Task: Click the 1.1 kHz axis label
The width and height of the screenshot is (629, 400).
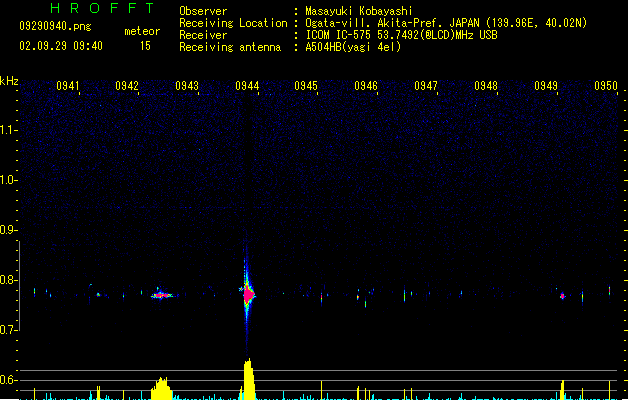Action: click(x=8, y=130)
